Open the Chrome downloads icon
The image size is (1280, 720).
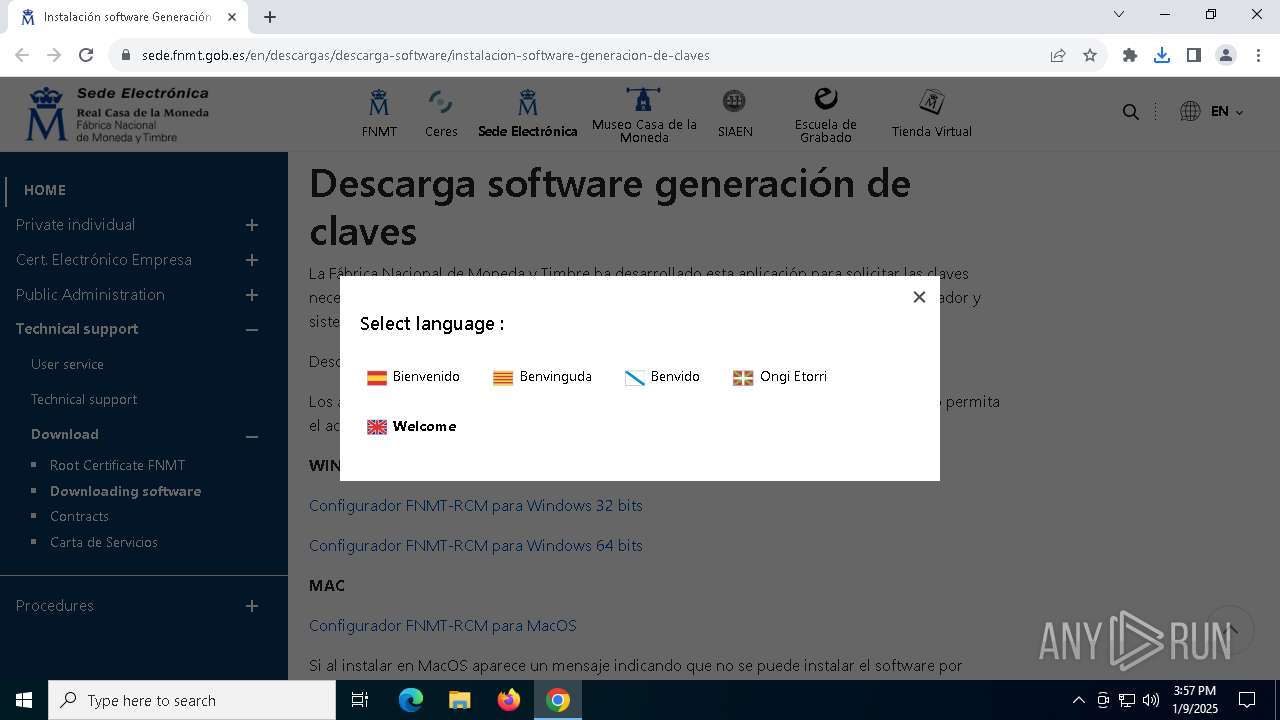[1162, 55]
